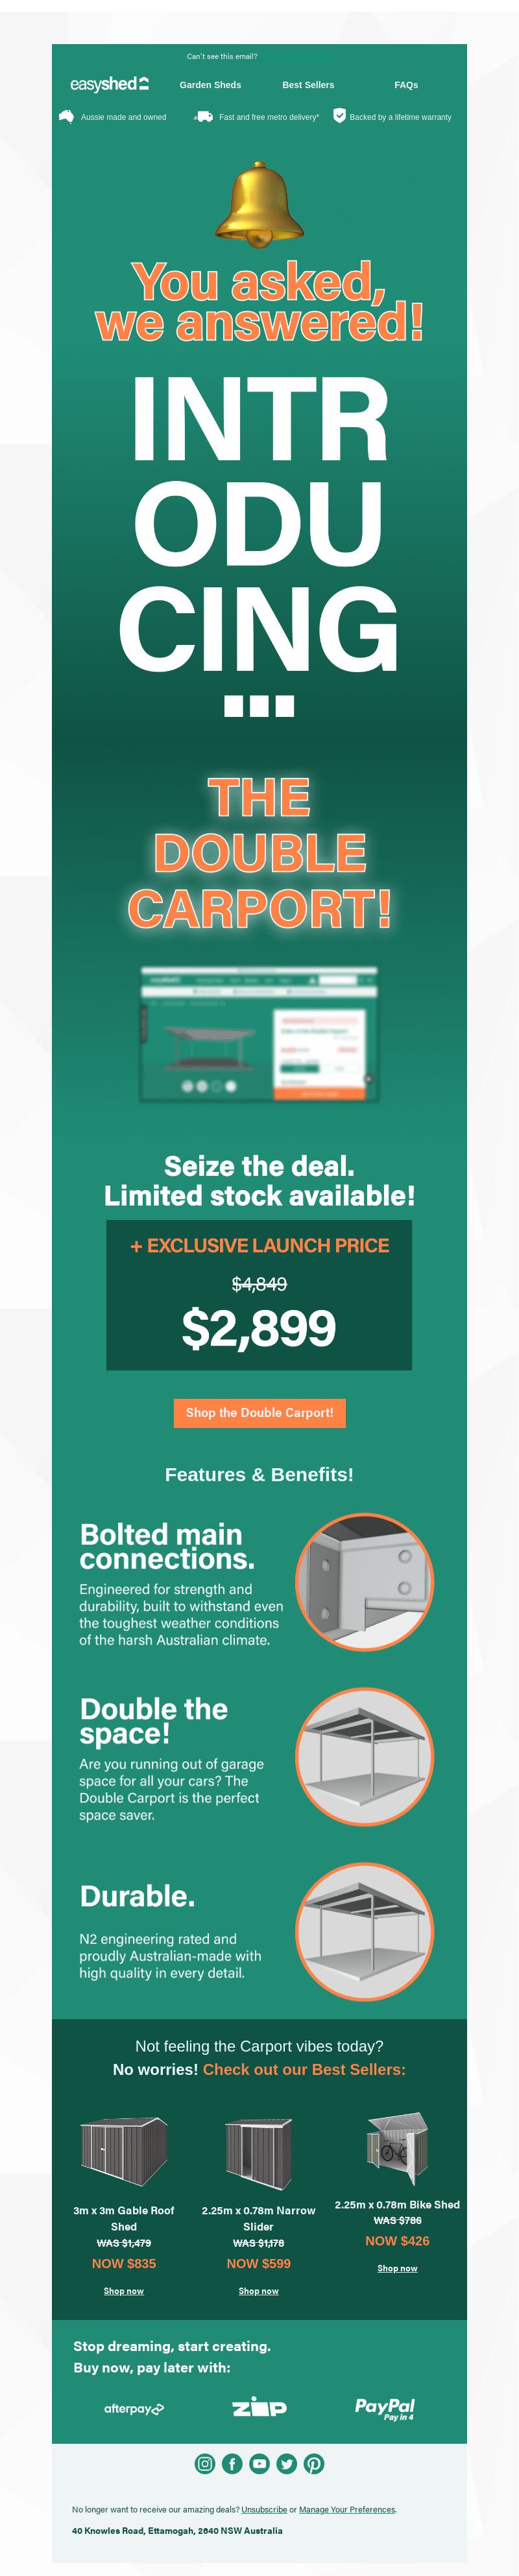Screen dimensions: 519x2576
Task: Click the Unsubscribe link
Action: point(264,2509)
